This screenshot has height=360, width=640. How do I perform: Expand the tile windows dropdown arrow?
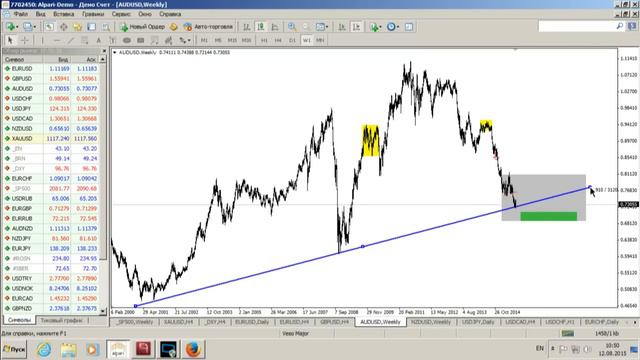pyautogui.click(x=327, y=27)
